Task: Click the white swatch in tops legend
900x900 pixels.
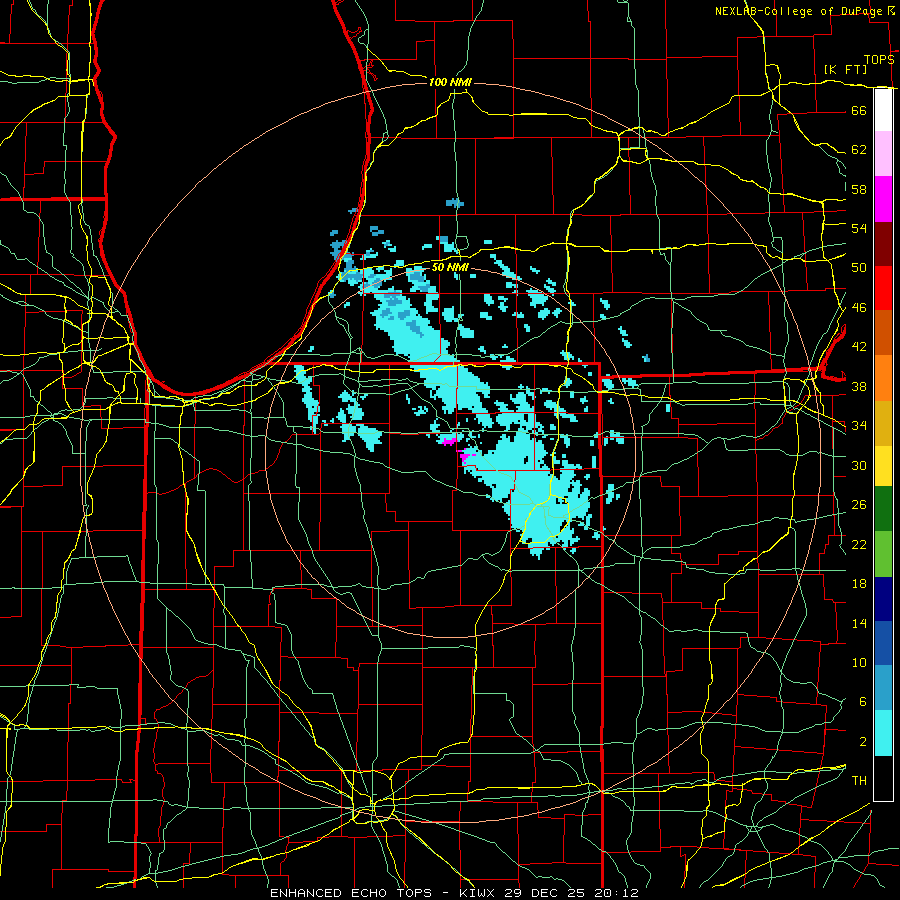Action: pos(883,110)
